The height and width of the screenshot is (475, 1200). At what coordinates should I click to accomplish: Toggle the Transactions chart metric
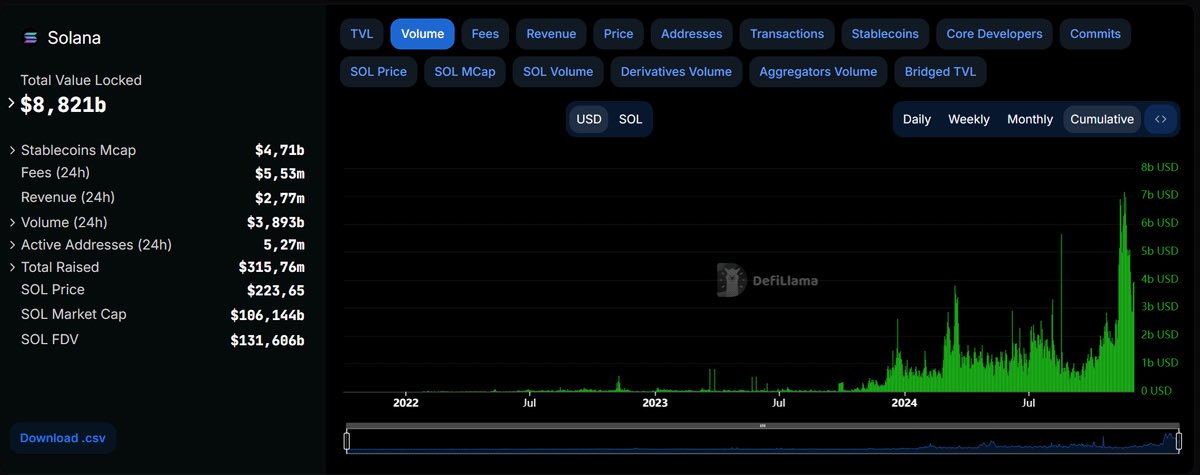pyautogui.click(x=787, y=33)
